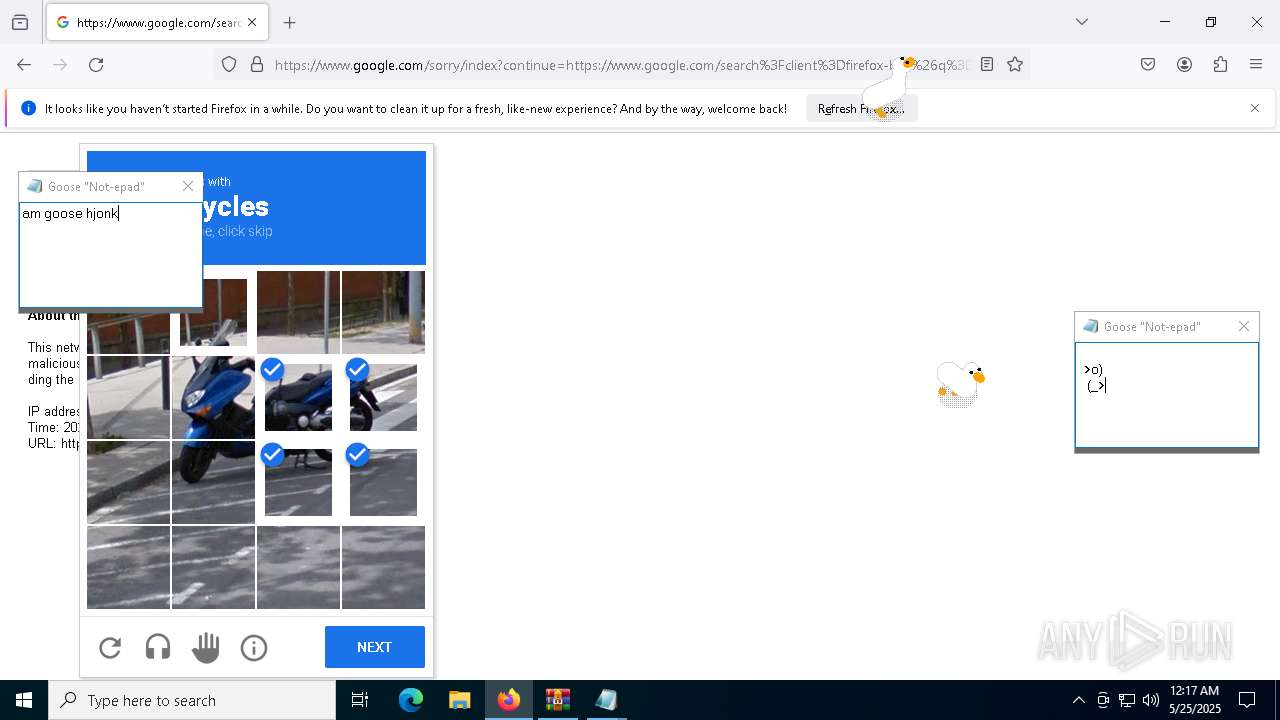Viewport: 1280px width, 720px height.
Task: Click into right Goose notepad text area
Action: pos(1167,395)
